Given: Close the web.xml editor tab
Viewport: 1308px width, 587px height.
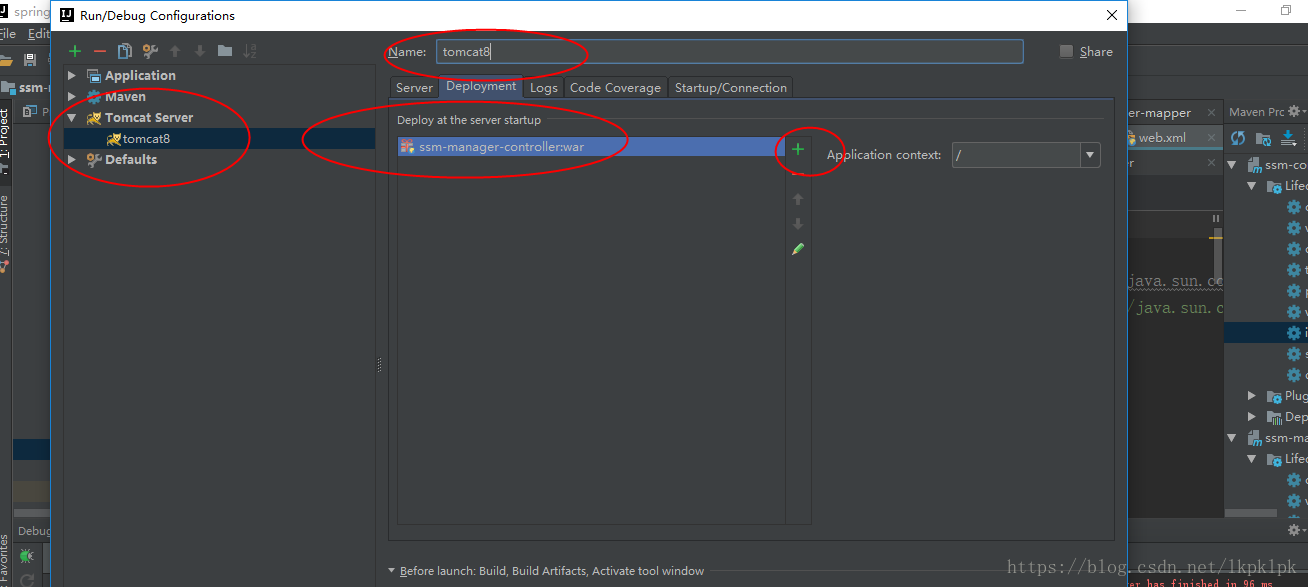Looking at the screenshot, I should [x=1211, y=138].
